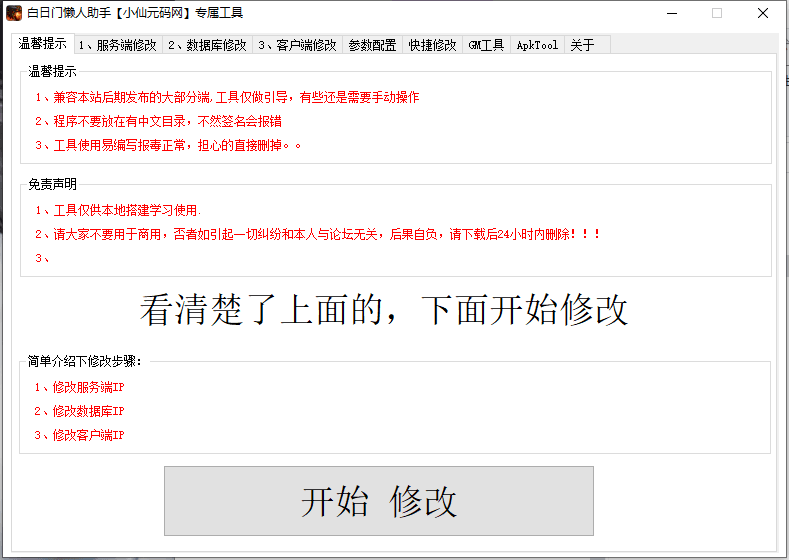This screenshot has width=789, height=560.
Task: Click the app icon in title bar
Action: (14, 13)
